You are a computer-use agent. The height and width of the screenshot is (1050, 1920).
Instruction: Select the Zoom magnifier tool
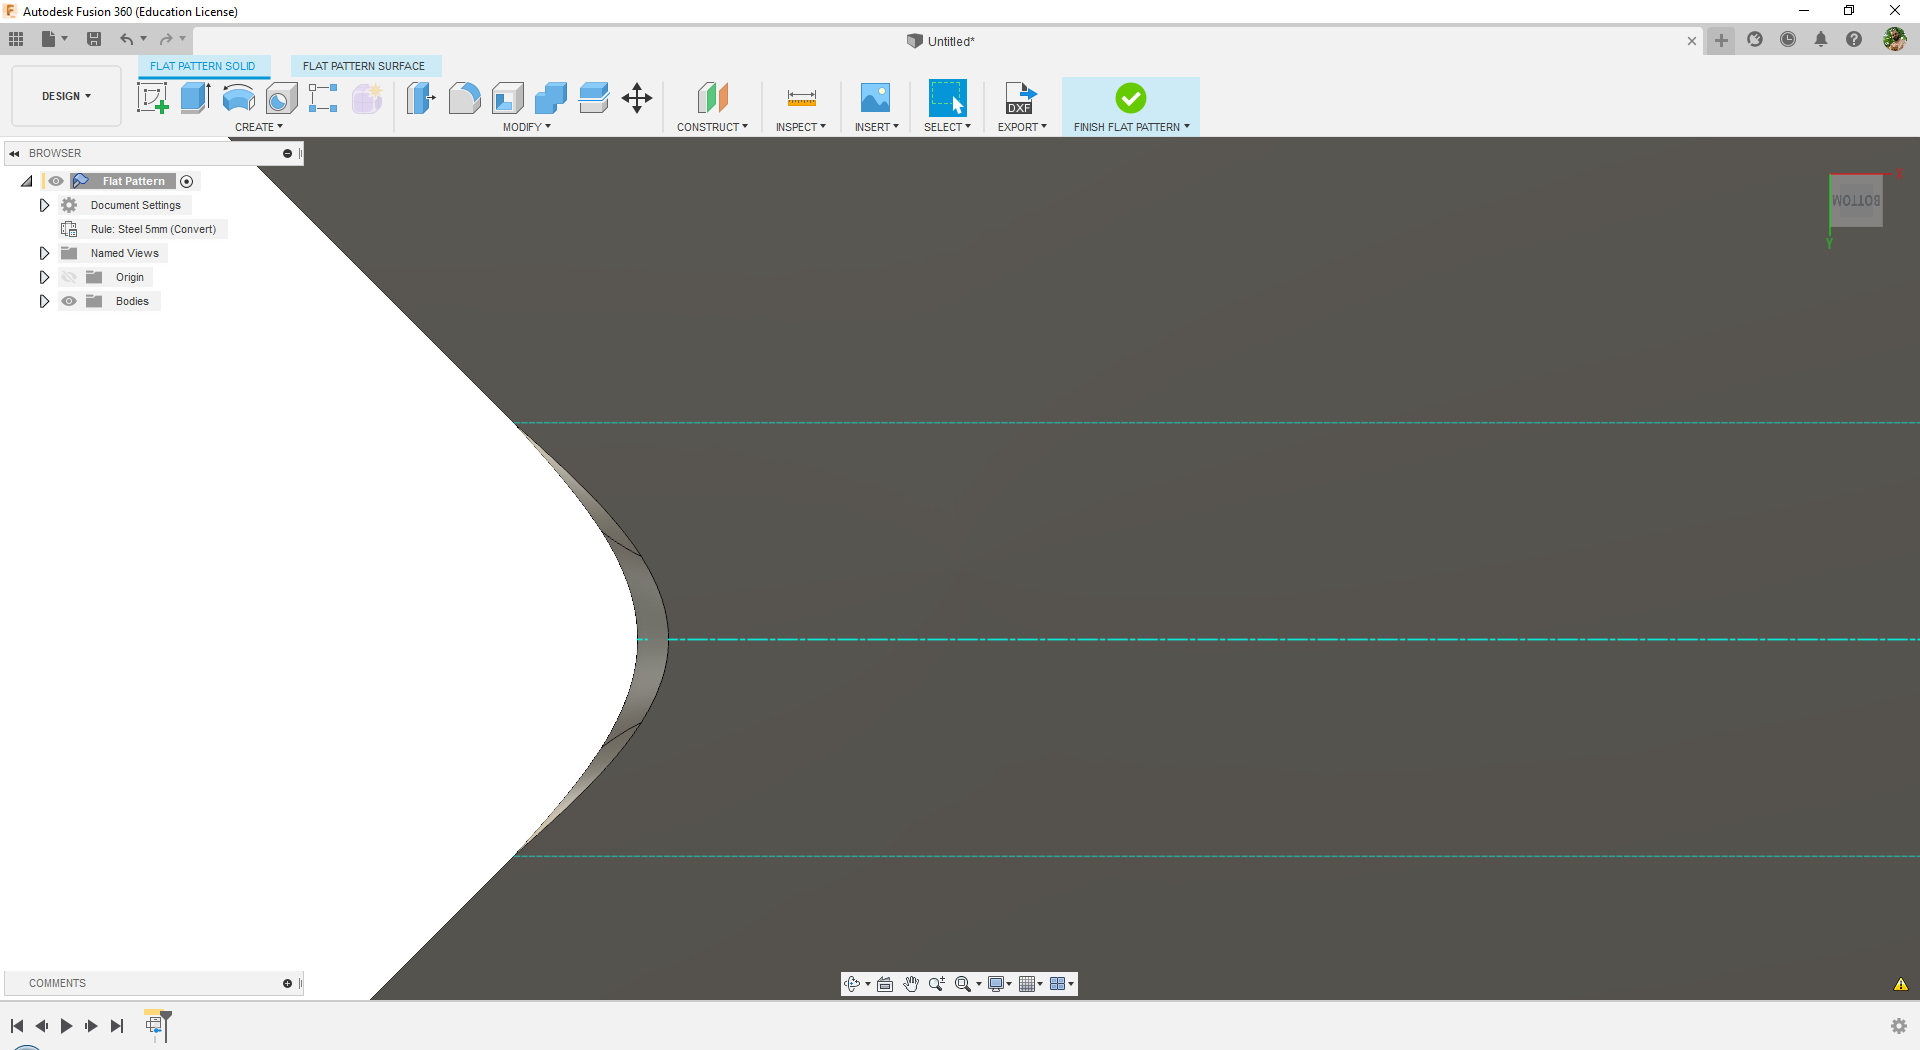[x=937, y=984]
